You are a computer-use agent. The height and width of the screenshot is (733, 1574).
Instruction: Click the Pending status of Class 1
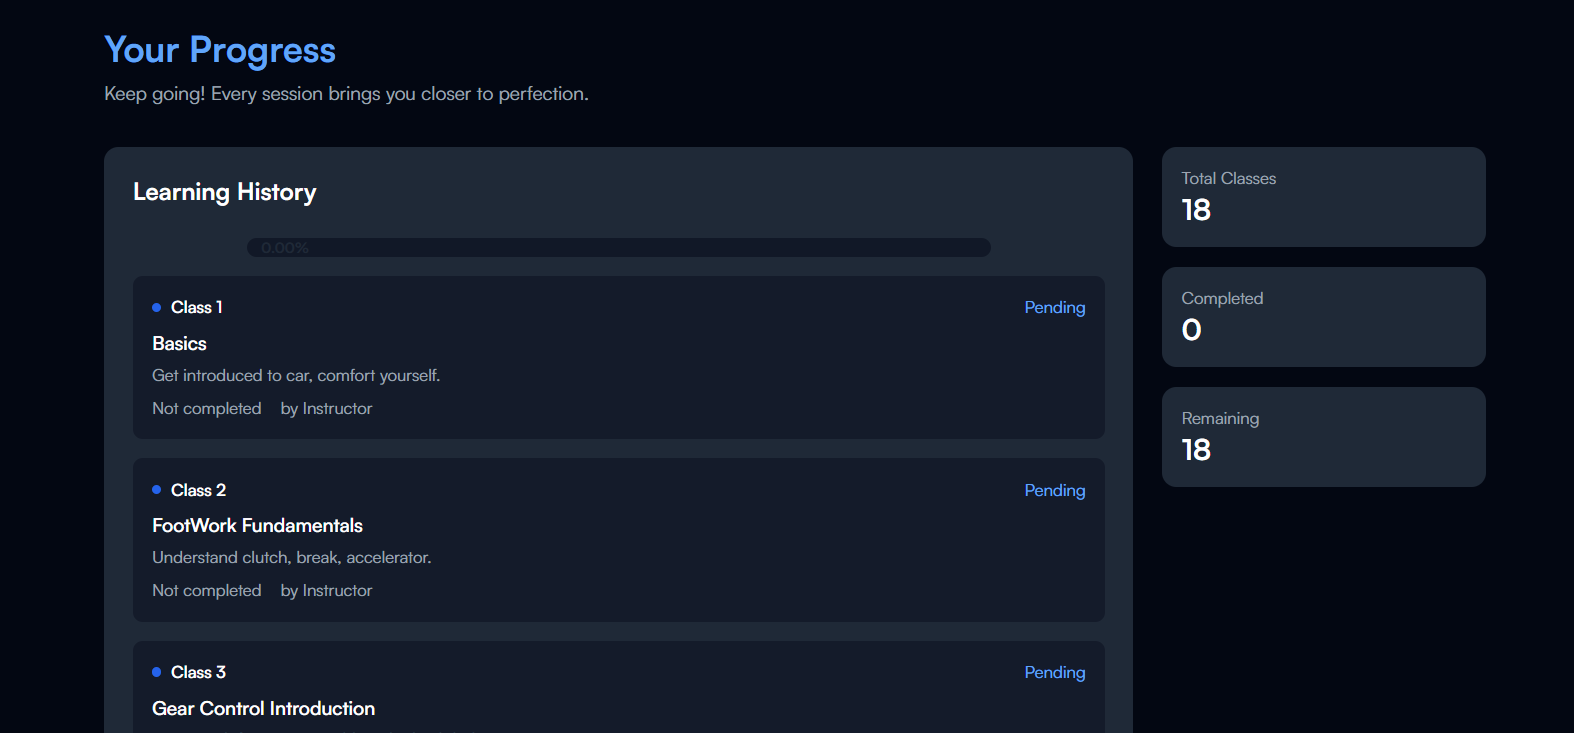(x=1055, y=308)
